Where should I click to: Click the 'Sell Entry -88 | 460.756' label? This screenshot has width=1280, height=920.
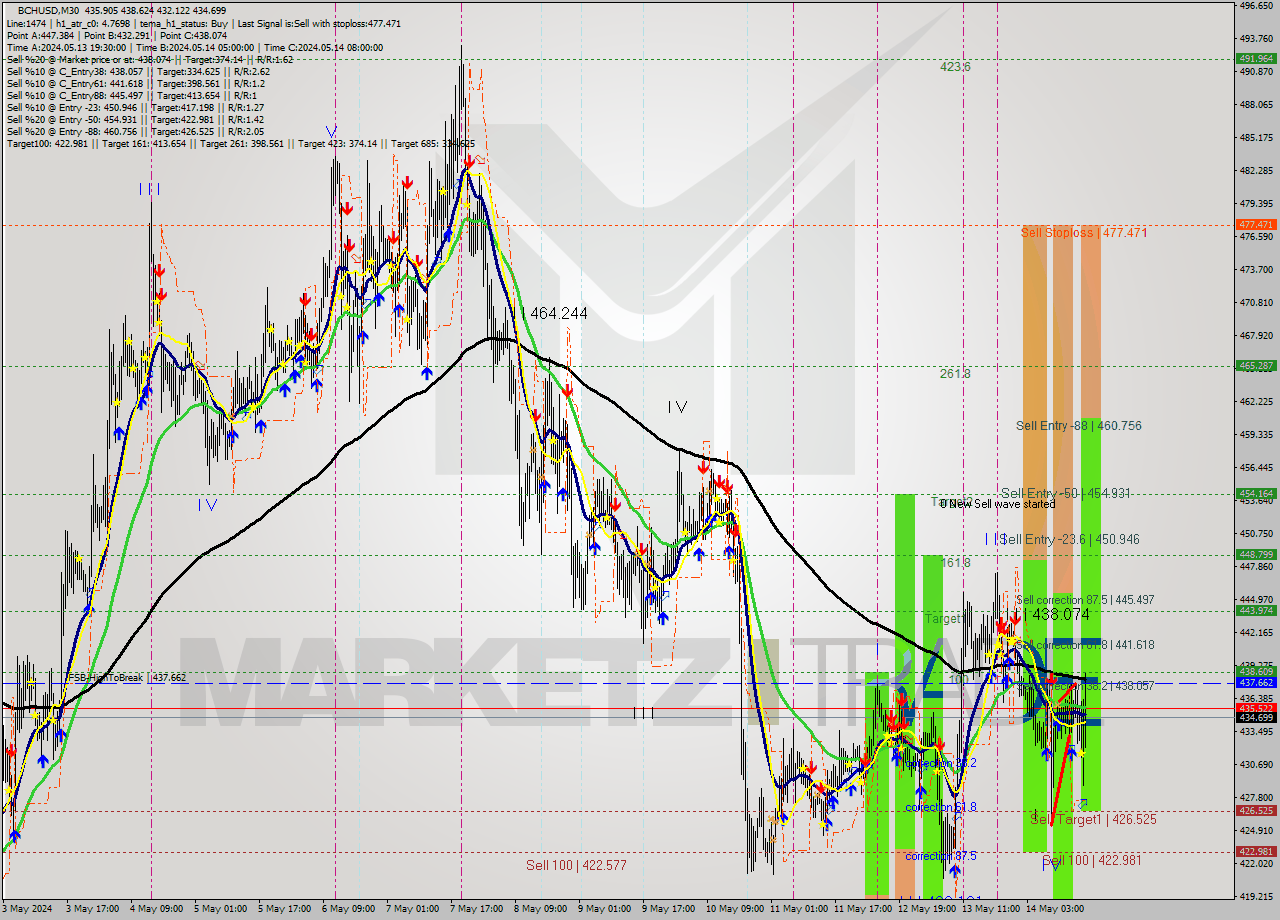coord(1079,425)
